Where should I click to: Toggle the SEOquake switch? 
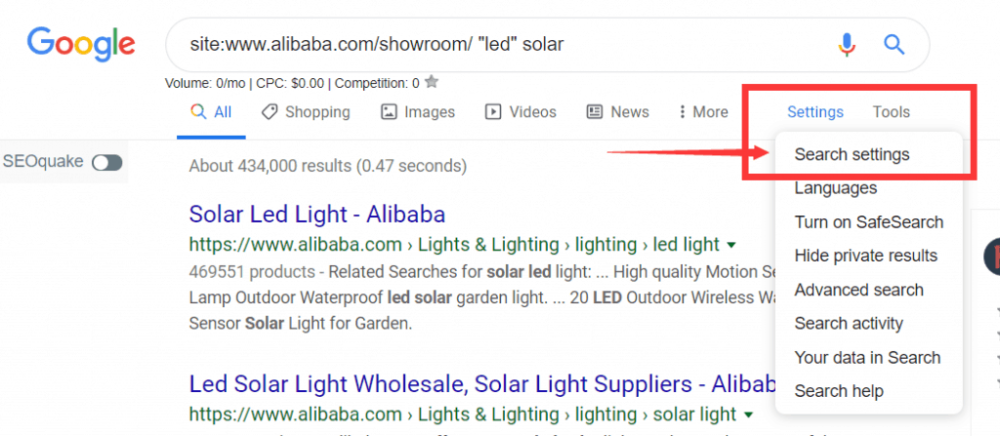pyautogui.click(x=106, y=162)
